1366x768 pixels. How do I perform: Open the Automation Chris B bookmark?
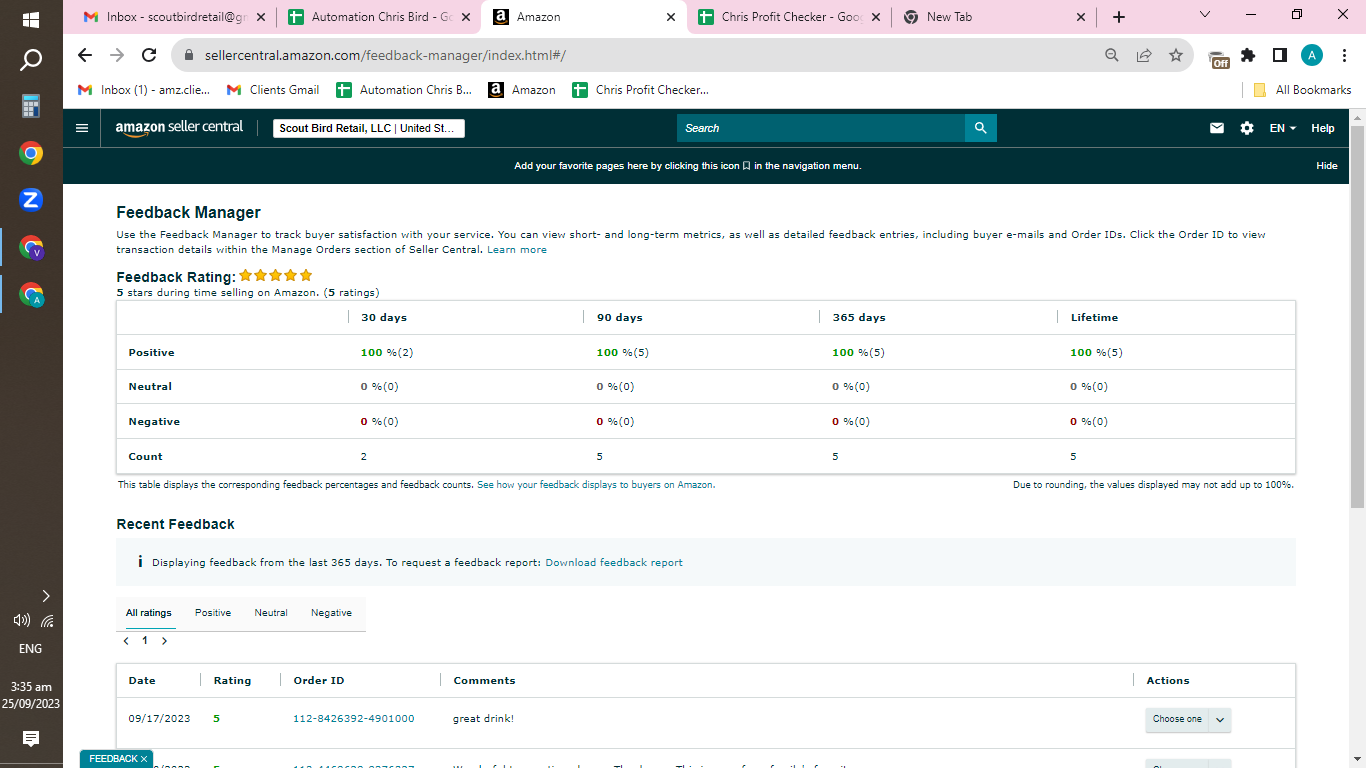click(x=404, y=90)
